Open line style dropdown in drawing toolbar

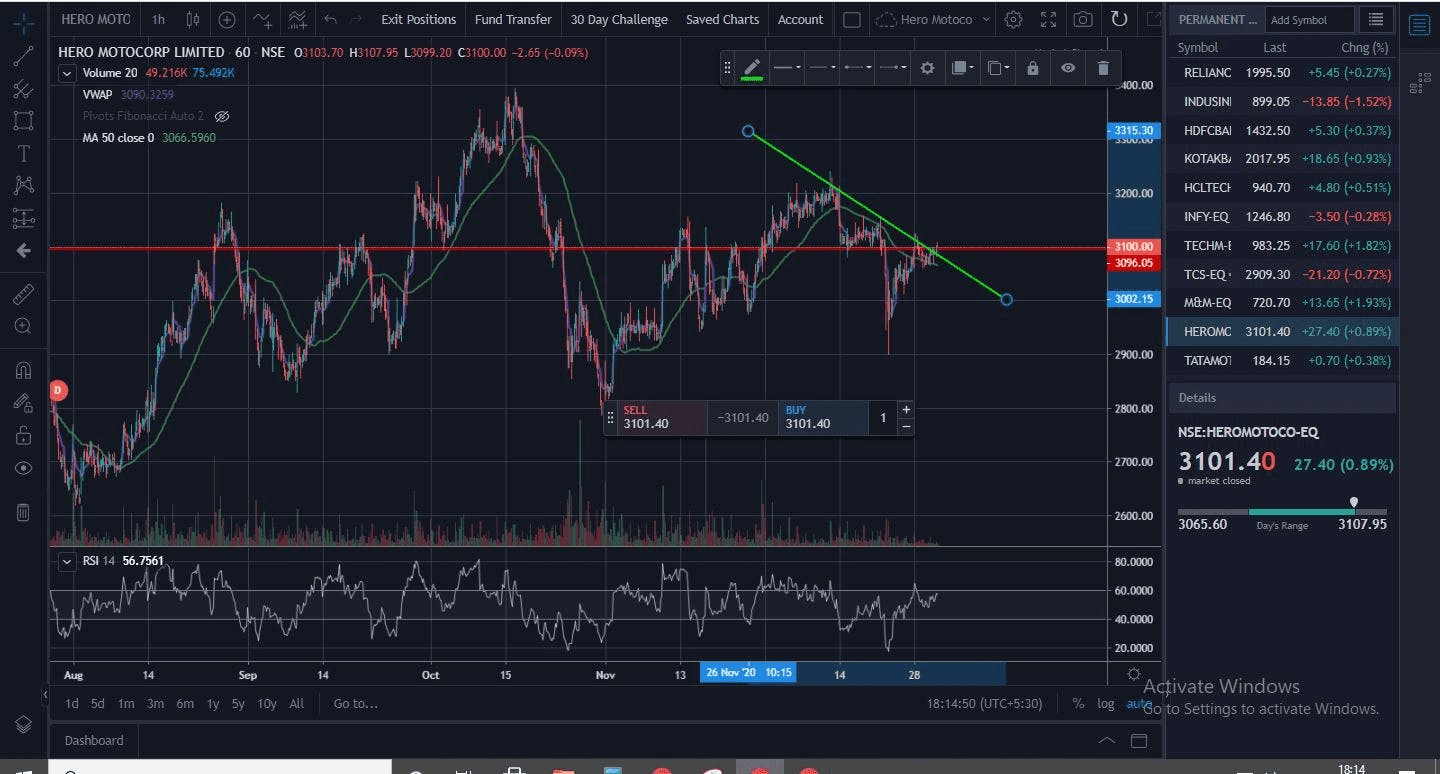[821, 68]
